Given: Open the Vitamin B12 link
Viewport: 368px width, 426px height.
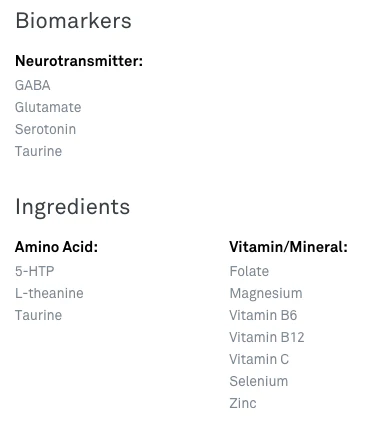Looking at the screenshot, I should tap(267, 337).
